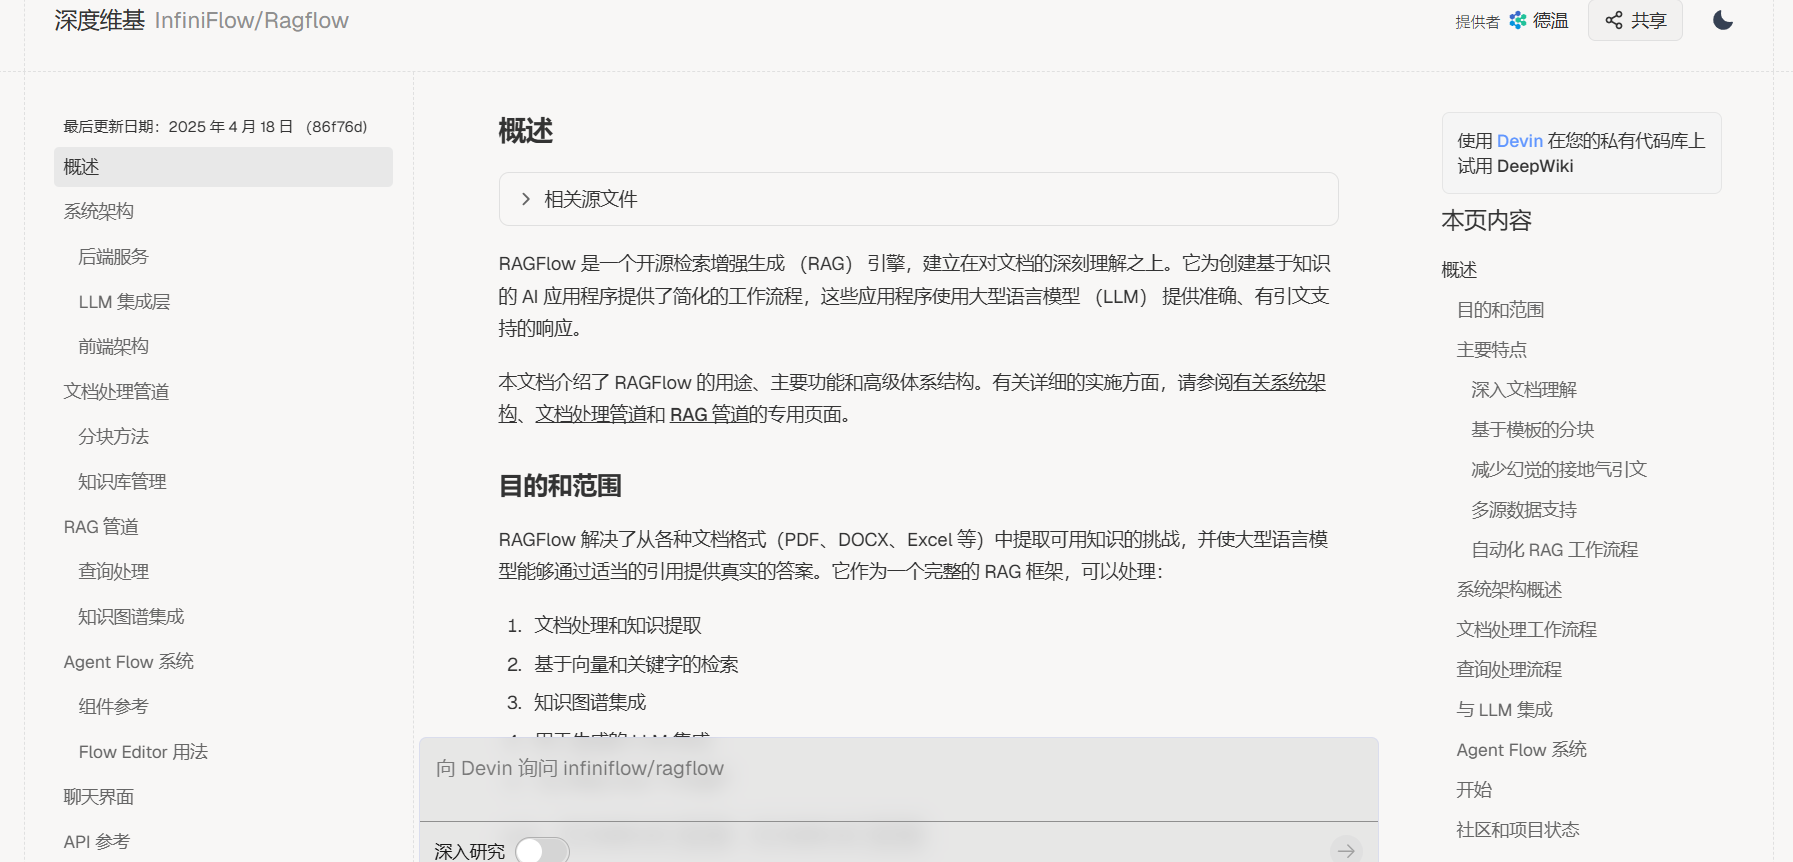
Task: Jump to 社区和项目状态 section
Action: 1518,829
